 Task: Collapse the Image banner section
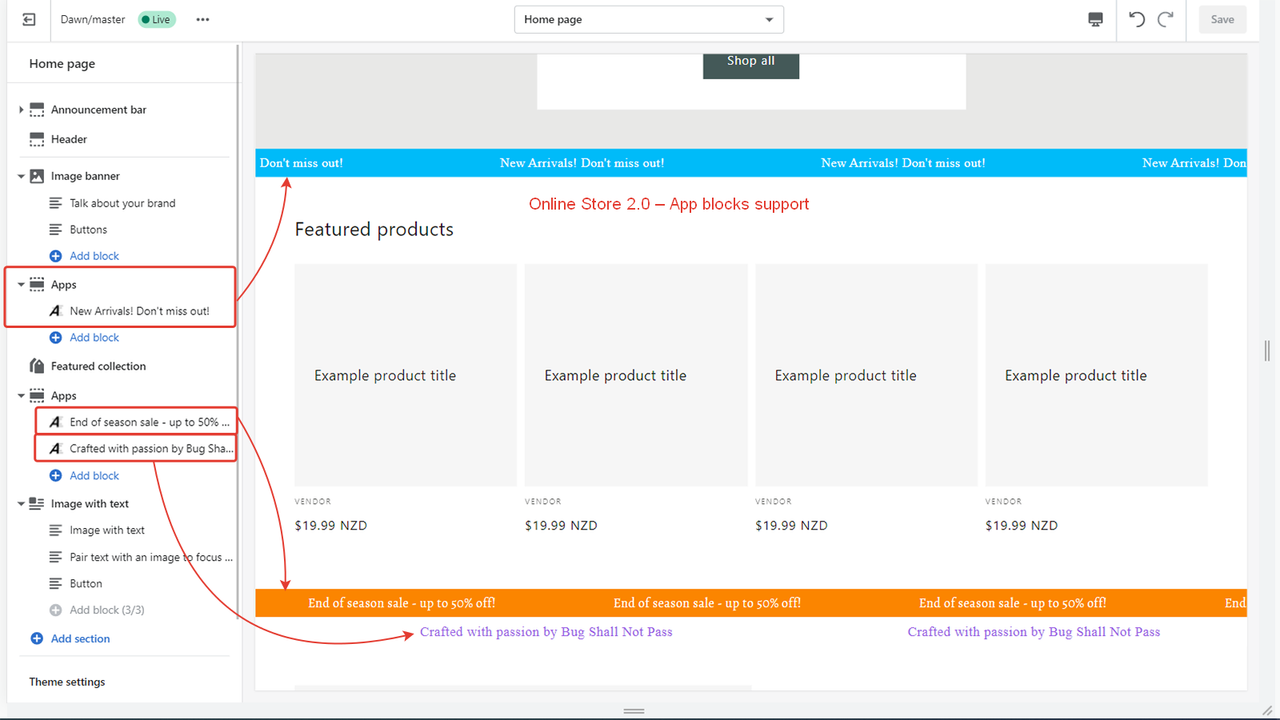(x=22, y=174)
